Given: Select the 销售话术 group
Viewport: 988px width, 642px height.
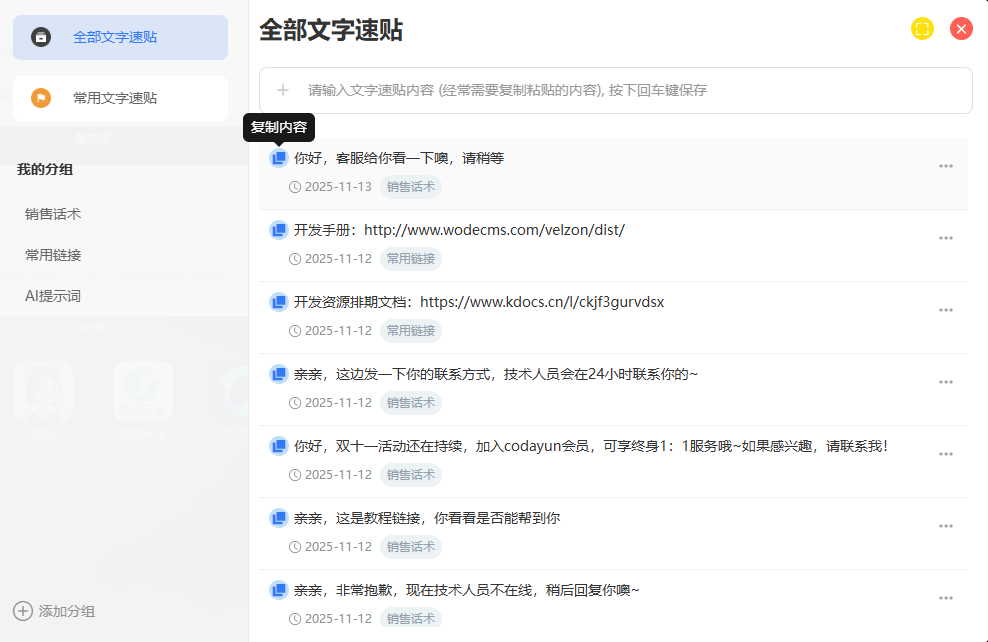Looking at the screenshot, I should click(x=53, y=214).
